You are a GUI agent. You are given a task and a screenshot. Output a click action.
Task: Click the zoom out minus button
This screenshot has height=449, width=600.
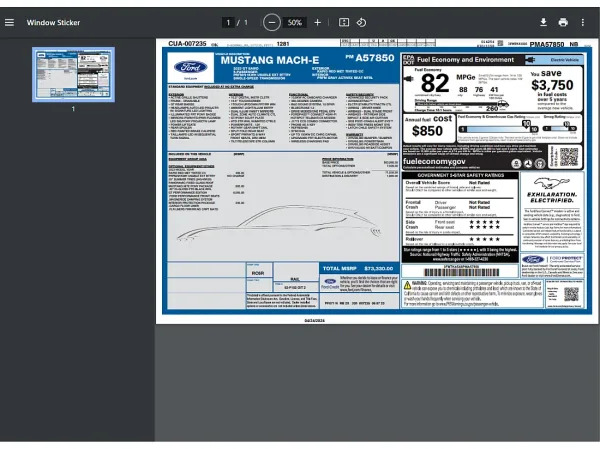coord(272,23)
